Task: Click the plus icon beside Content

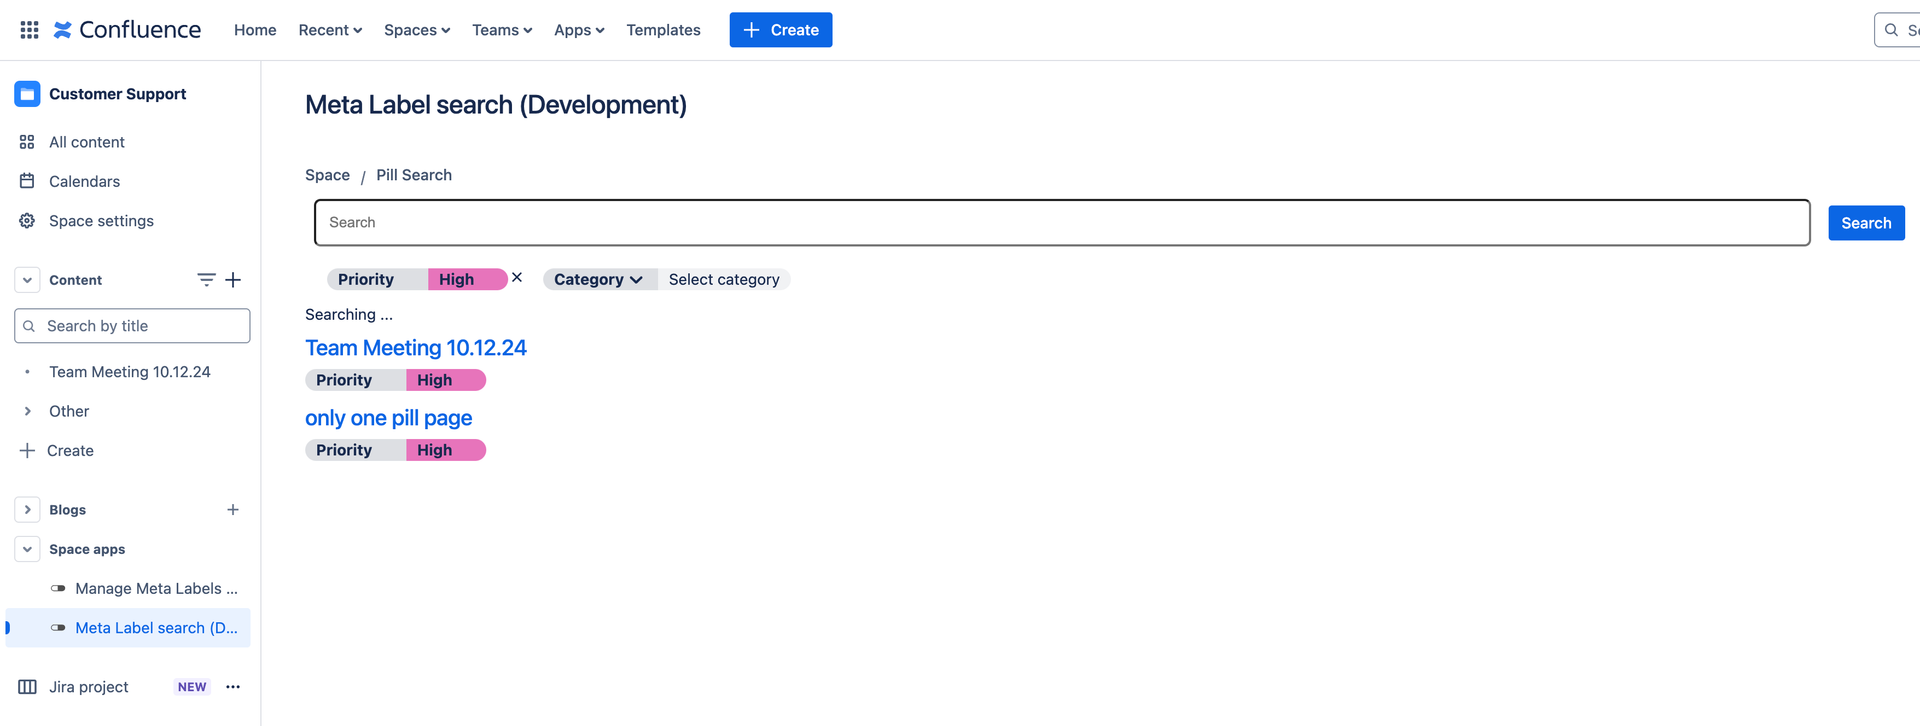Action: [x=233, y=280]
